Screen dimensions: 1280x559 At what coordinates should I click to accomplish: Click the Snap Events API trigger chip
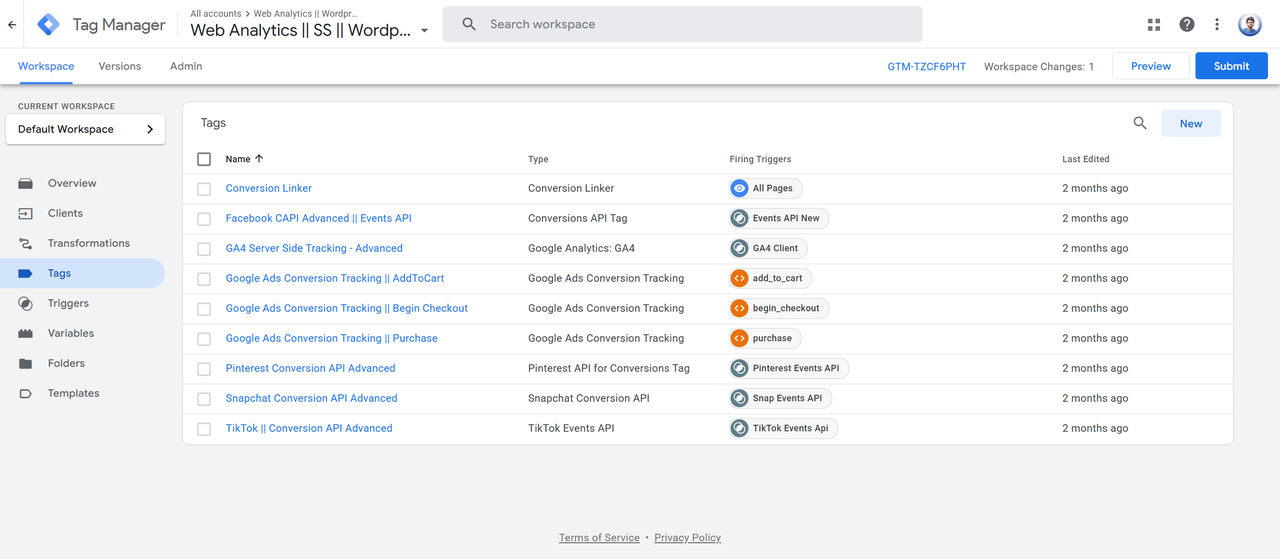tap(780, 398)
